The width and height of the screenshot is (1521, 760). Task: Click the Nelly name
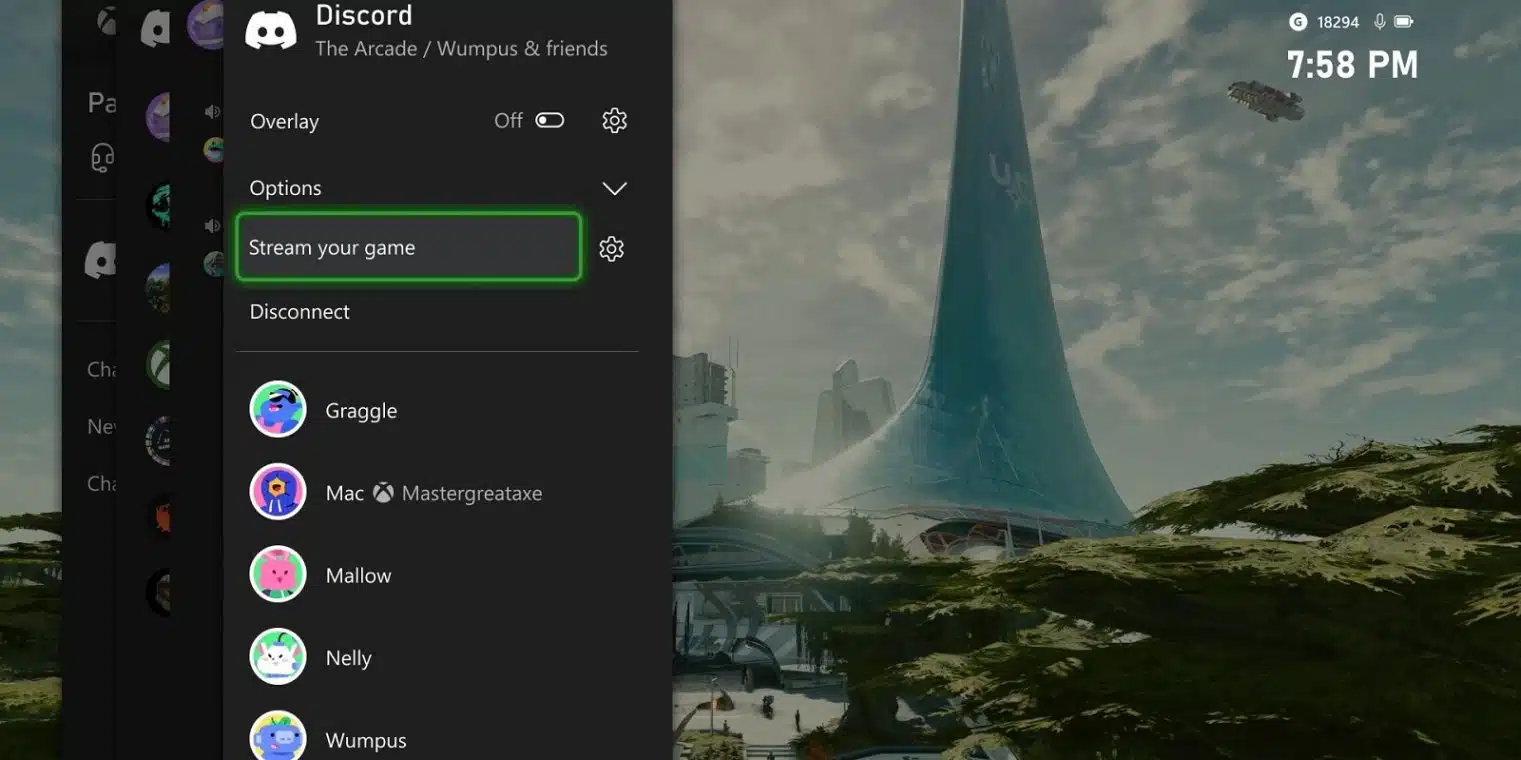pyautogui.click(x=348, y=659)
